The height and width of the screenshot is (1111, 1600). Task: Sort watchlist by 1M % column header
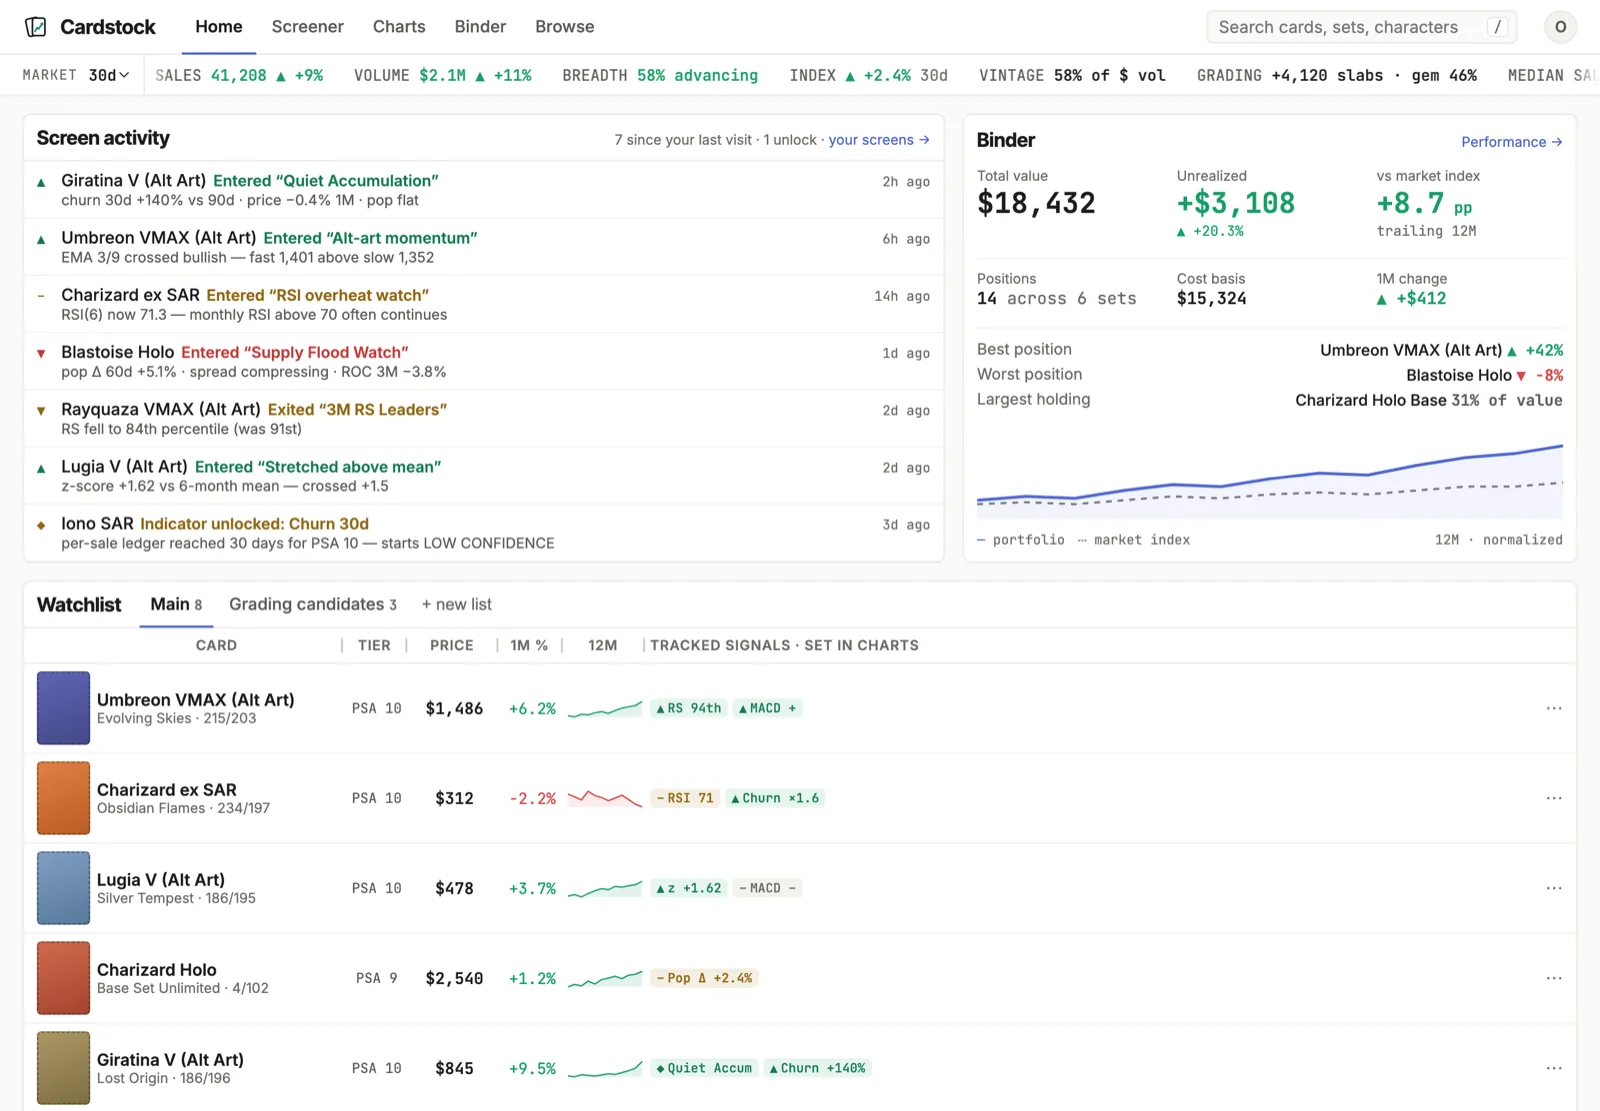[529, 645]
